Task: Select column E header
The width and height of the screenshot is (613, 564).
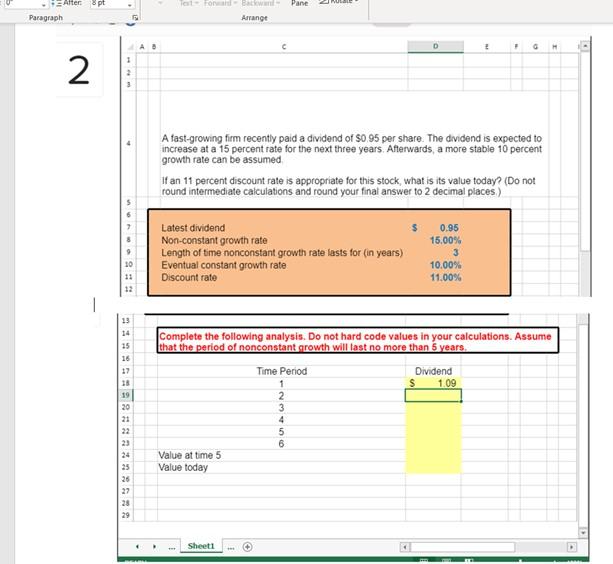Action: click(487, 47)
